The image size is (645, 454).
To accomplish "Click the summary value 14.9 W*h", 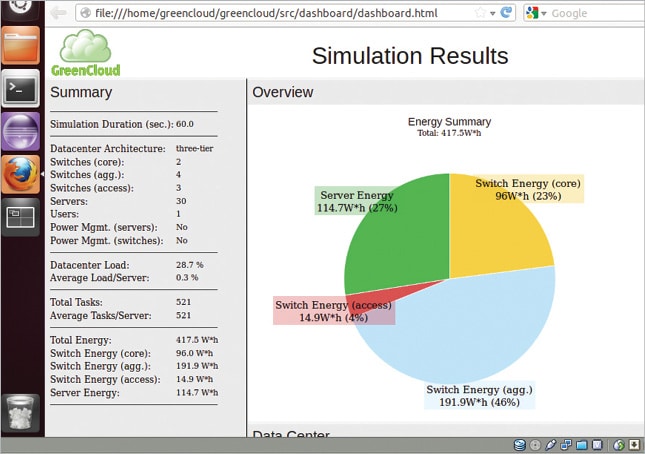I will coord(195,379).
